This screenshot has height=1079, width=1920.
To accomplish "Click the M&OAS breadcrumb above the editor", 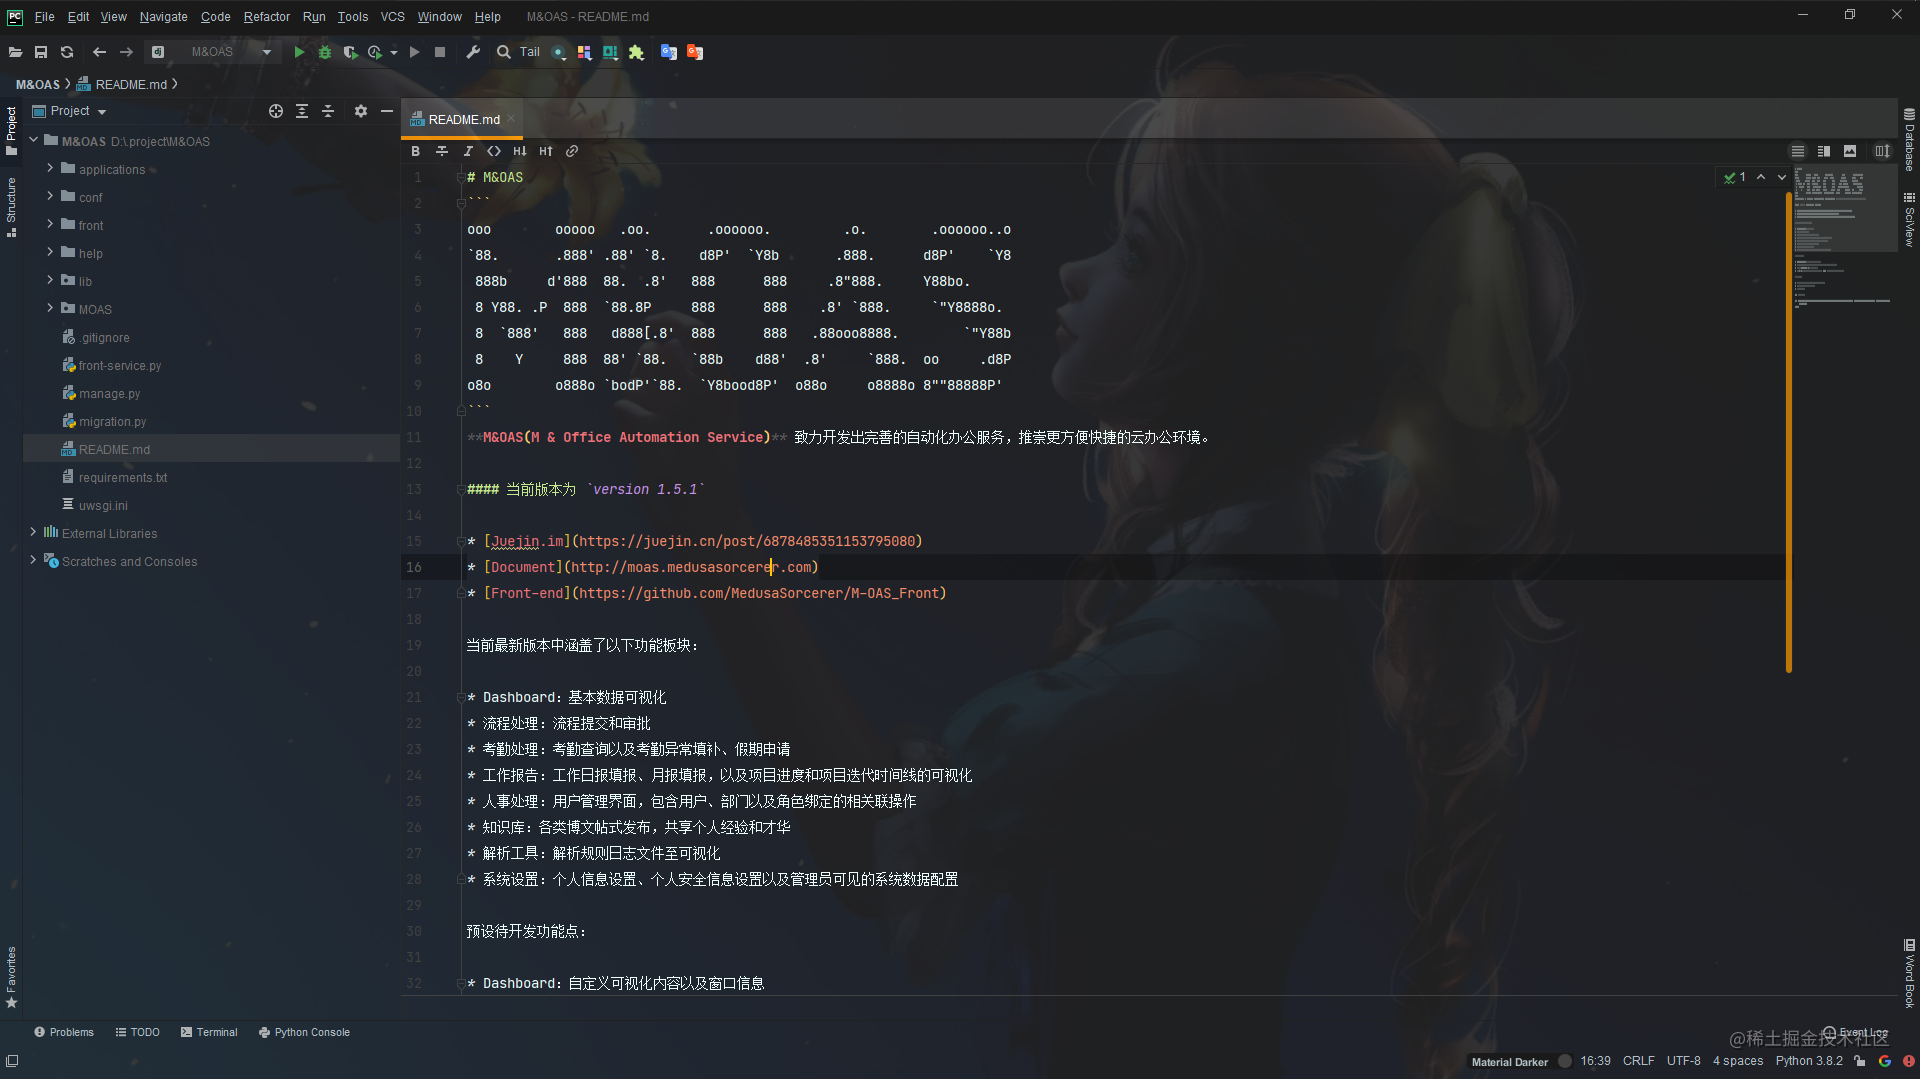I will pos(37,84).
